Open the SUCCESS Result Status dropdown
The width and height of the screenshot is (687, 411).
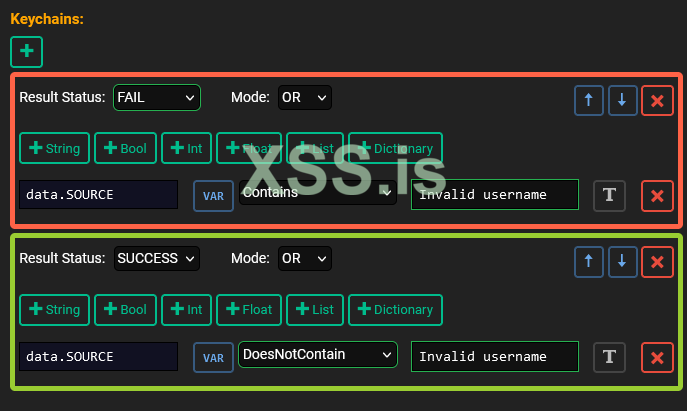pos(157,259)
